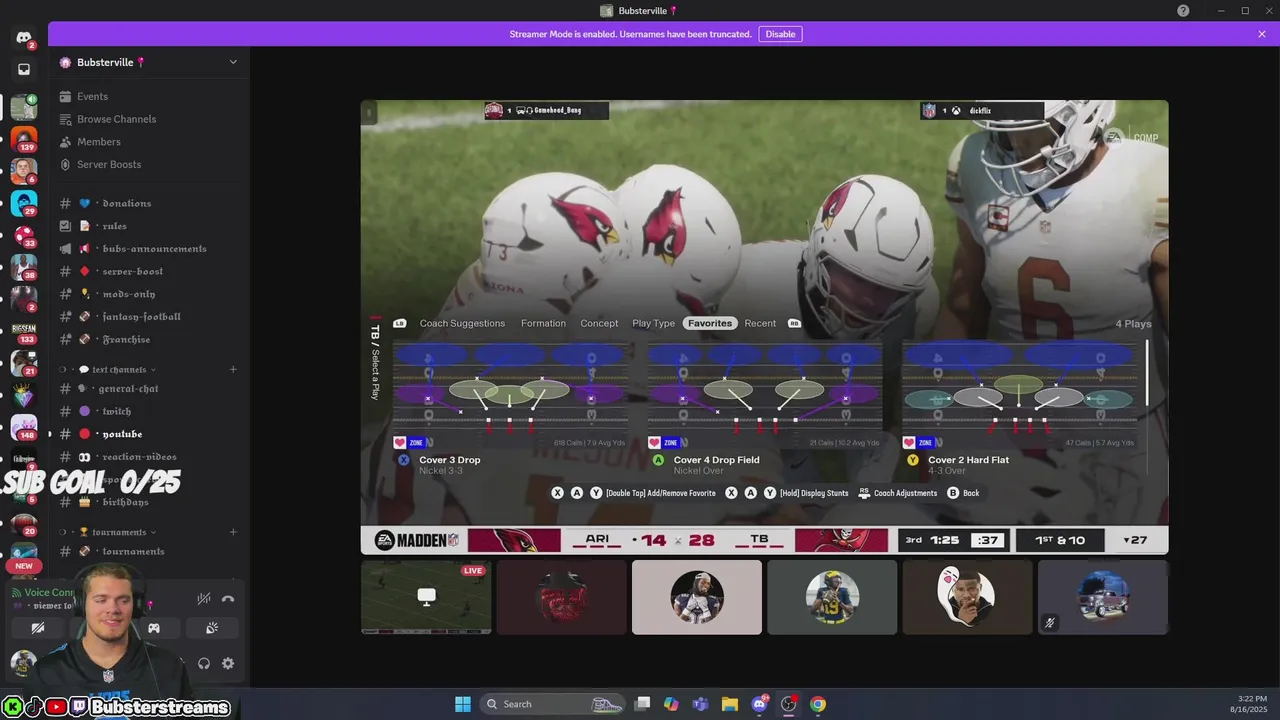Image resolution: width=1280 pixels, height=720 pixels.
Task: Open the inbox icon below Discord home
Action: [24, 70]
